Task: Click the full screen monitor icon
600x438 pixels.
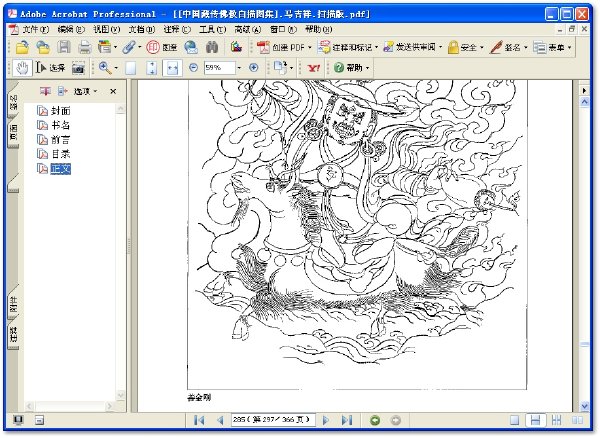Action: pyautogui.click(x=18, y=420)
